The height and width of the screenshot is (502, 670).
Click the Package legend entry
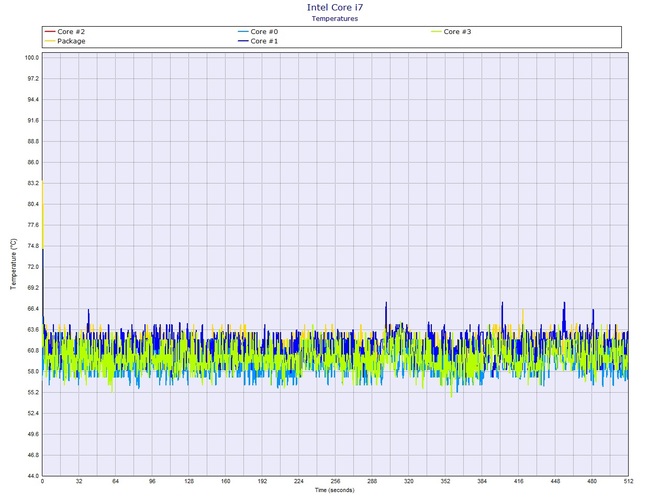[65, 41]
